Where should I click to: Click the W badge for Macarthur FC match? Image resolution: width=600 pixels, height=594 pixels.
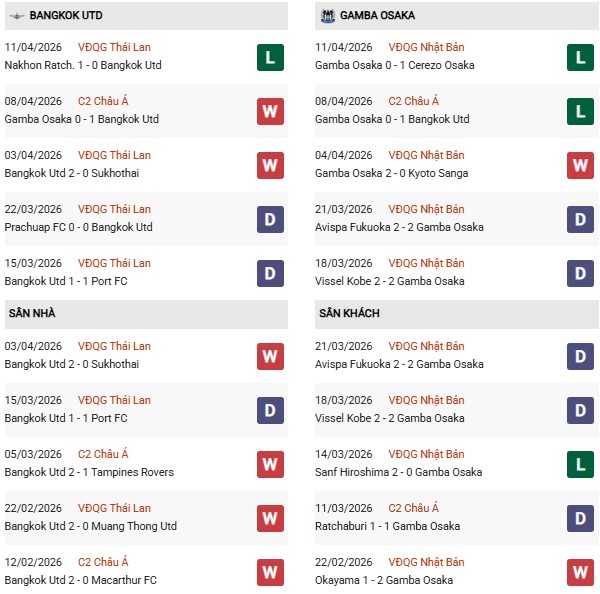click(x=269, y=572)
